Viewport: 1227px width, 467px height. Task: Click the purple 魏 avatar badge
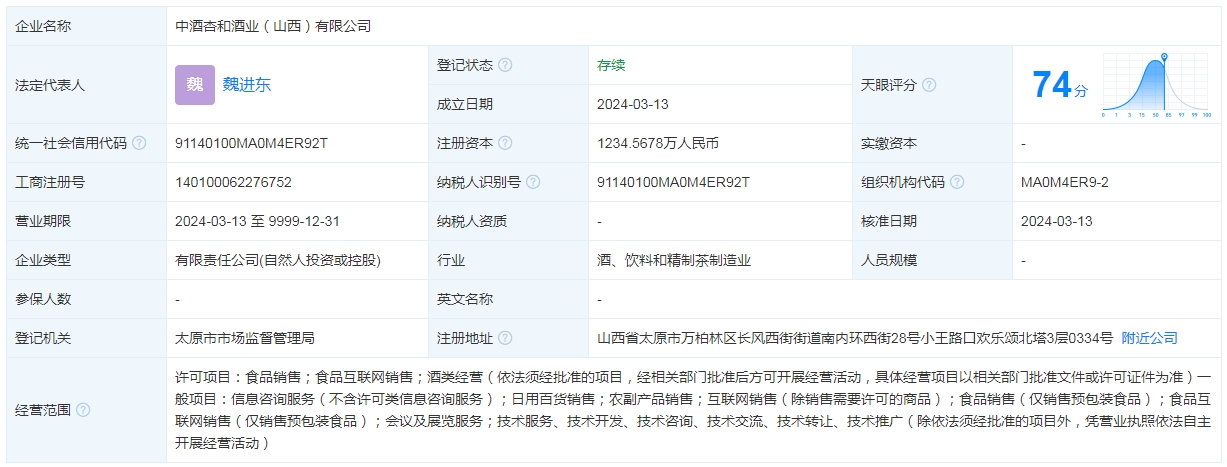[194, 85]
